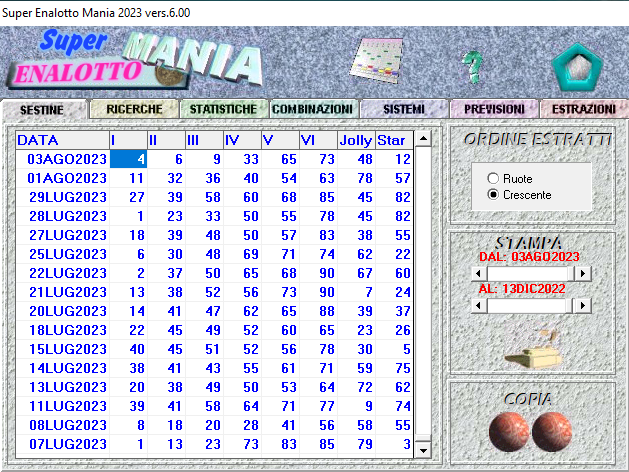Image resolution: width=629 pixels, height=472 pixels.
Task: Click the table scrollbar up arrow
Action: click(423, 138)
